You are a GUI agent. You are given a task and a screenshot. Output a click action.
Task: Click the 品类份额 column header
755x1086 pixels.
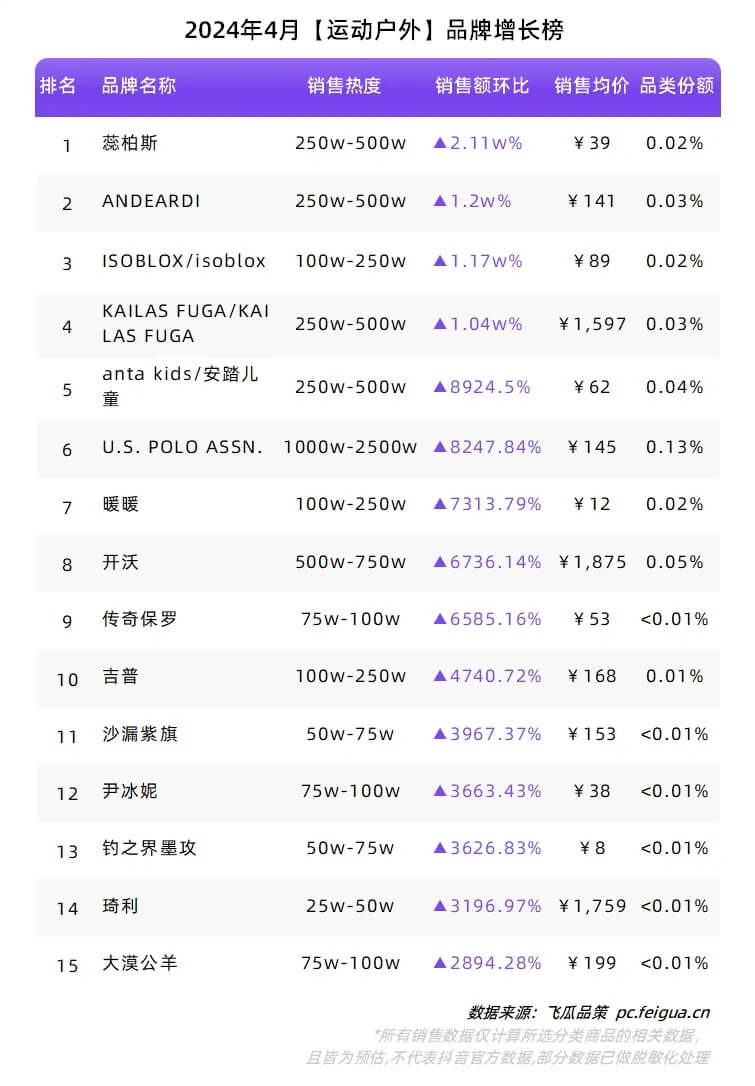677,86
